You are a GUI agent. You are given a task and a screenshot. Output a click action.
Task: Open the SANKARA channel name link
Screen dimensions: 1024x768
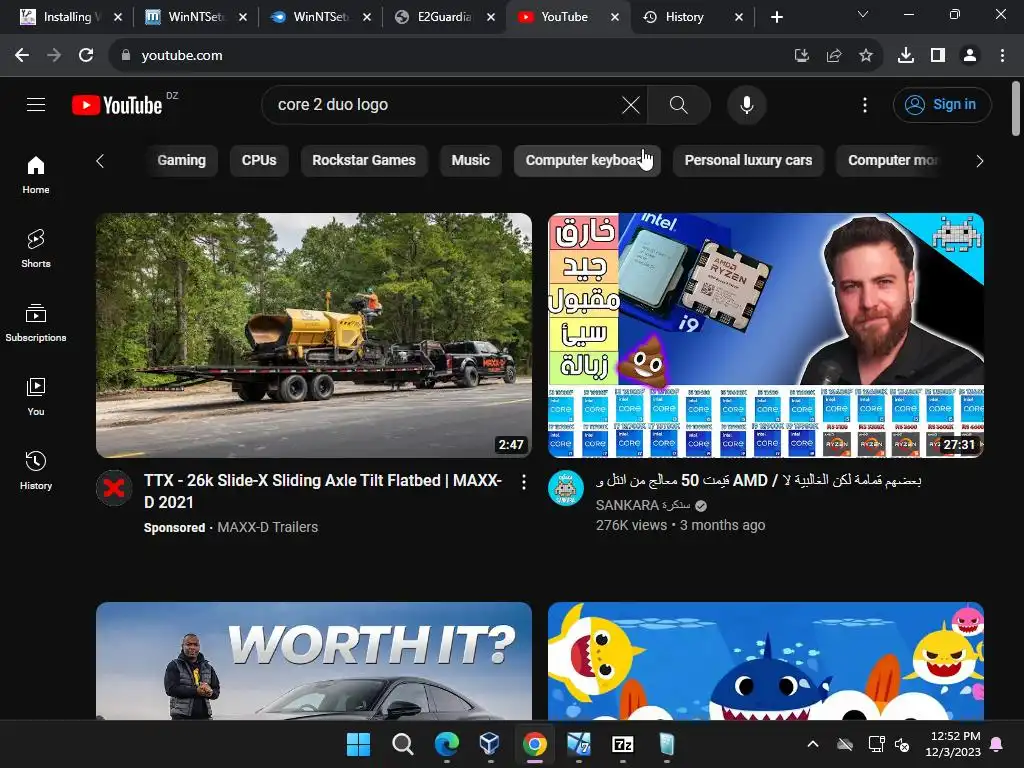643,505
